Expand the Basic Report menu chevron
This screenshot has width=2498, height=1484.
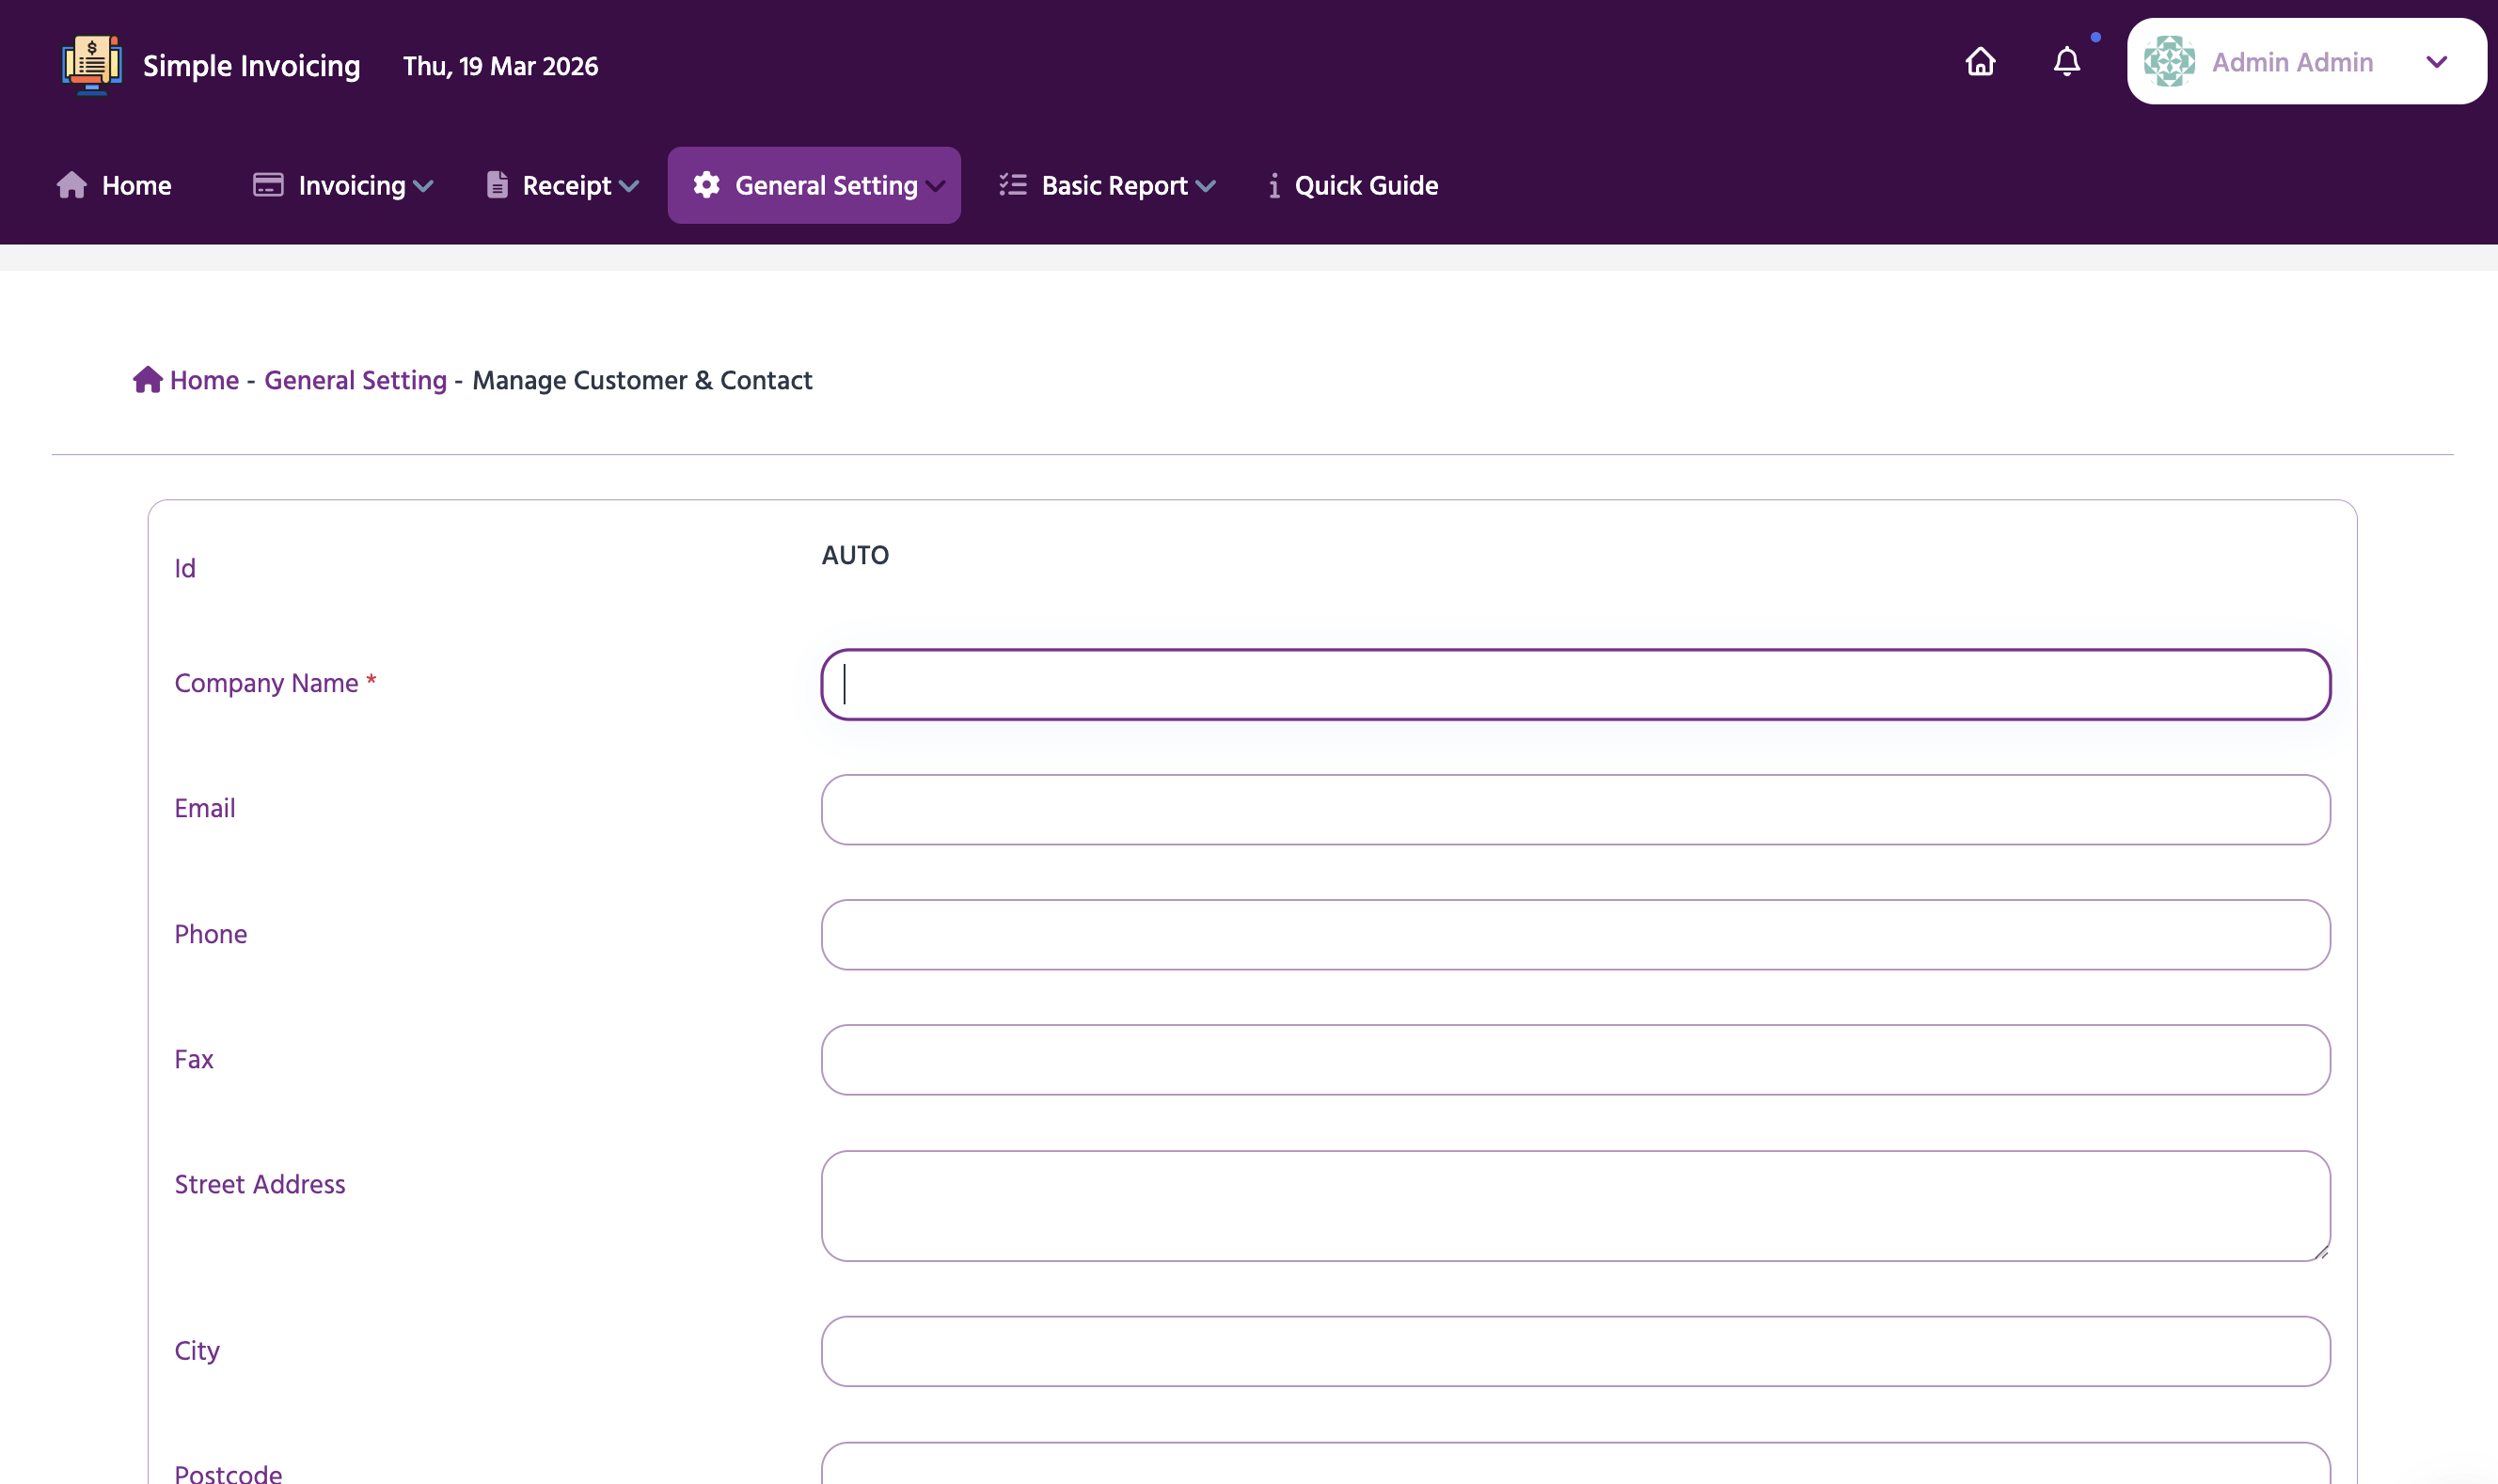pos(1206,186)
